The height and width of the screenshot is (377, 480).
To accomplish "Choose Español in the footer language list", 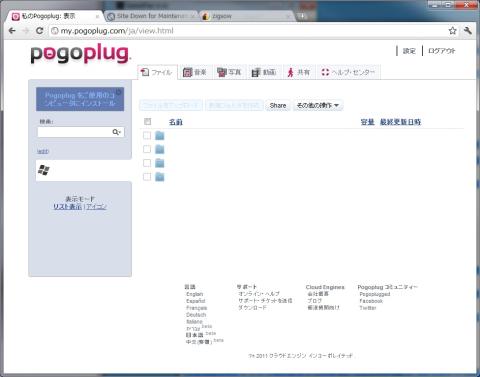I will pos(196,301).
